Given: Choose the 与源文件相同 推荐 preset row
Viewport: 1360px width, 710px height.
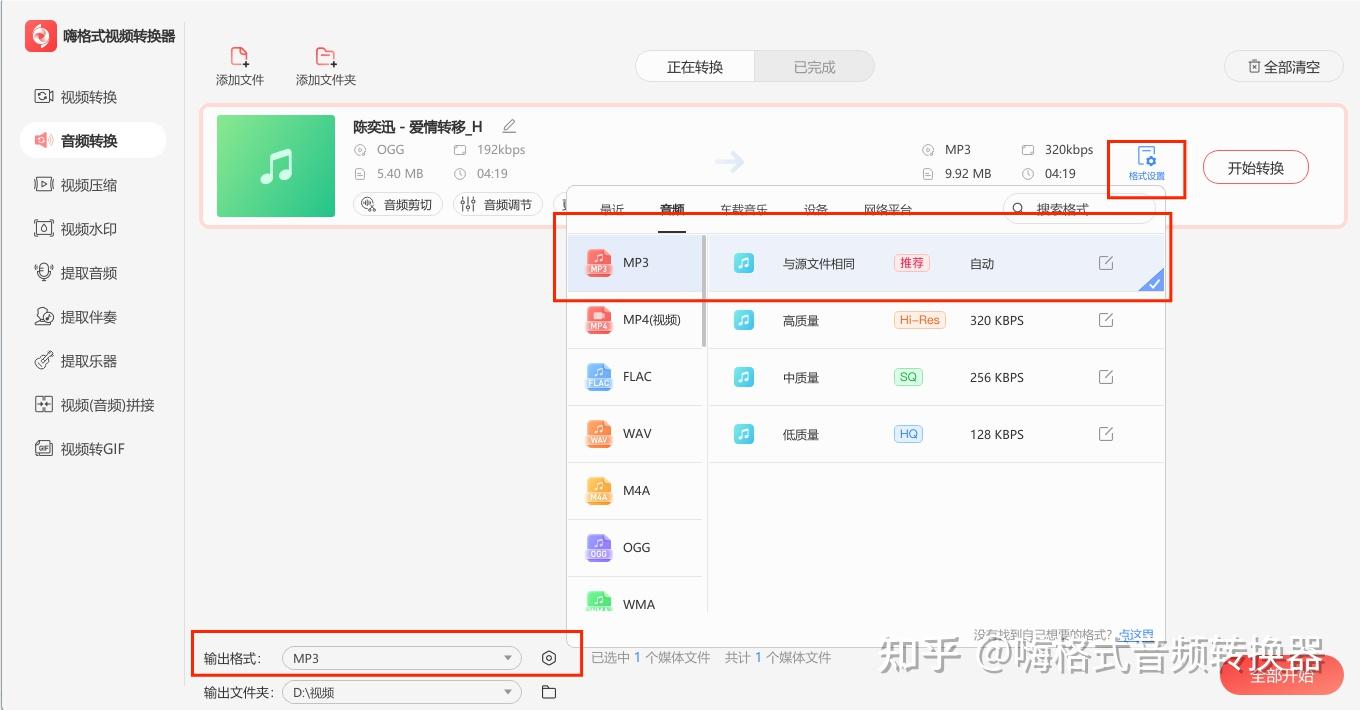Looking at the screenshot, I should [937, 263].
